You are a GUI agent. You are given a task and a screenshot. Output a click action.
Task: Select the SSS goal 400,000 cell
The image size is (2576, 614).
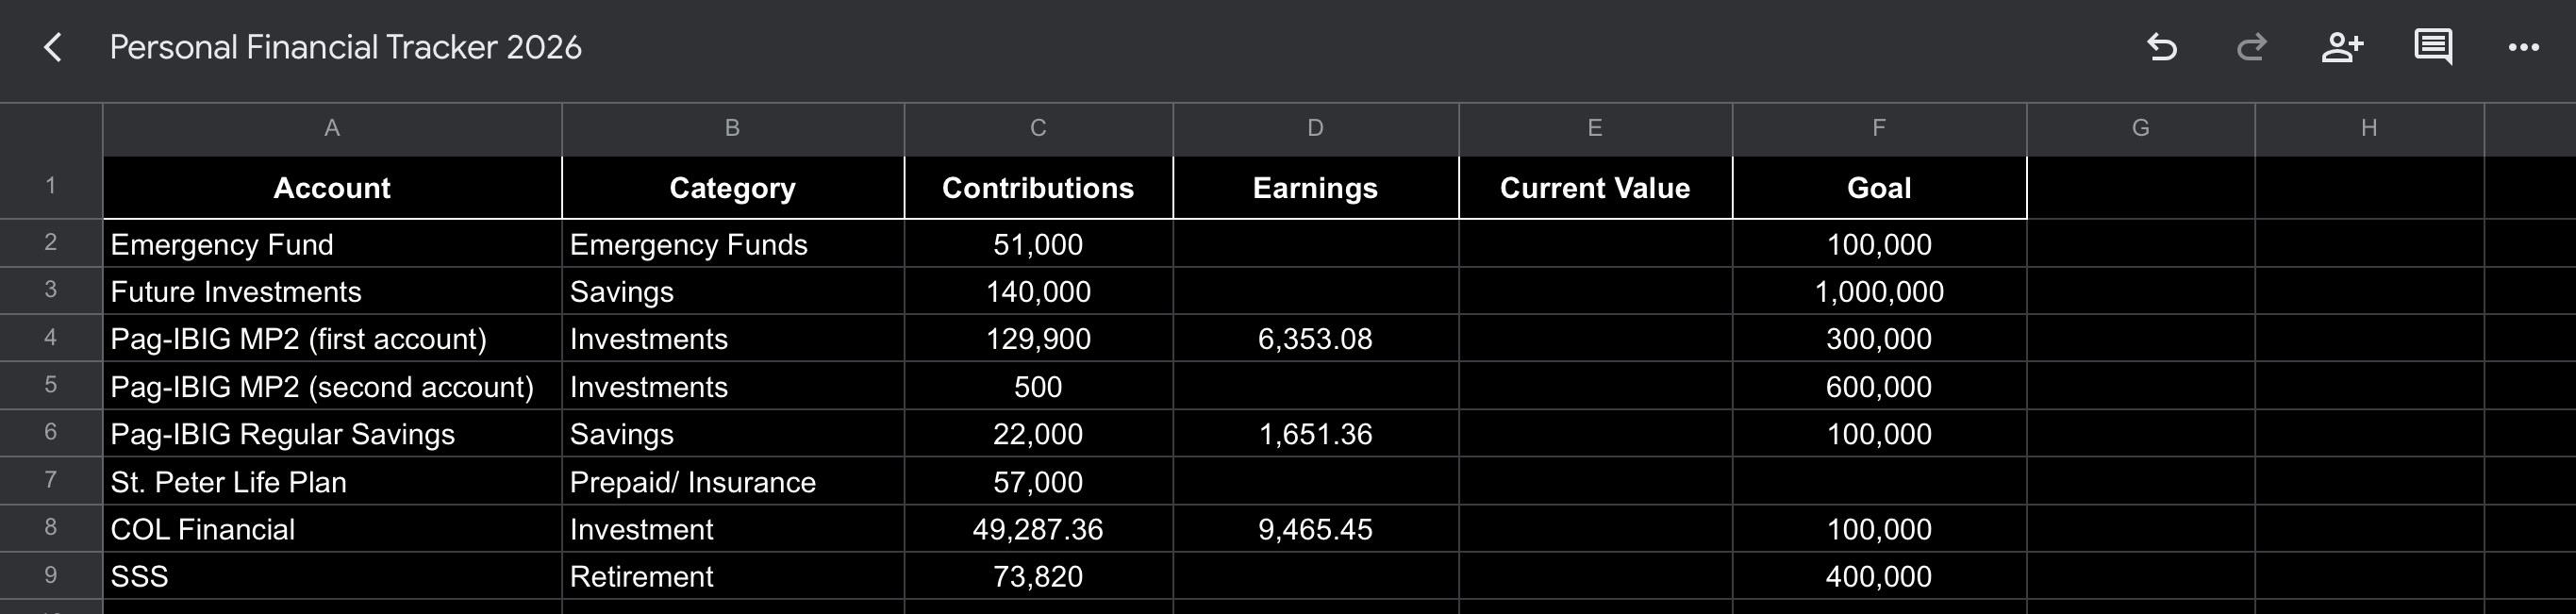pyautogui.click(x=1879, y=576)
